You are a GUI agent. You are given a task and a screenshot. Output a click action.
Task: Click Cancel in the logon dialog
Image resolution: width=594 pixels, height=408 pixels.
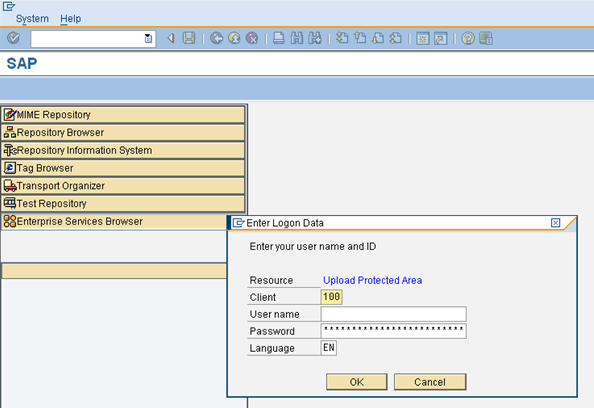click(x=430, y=382)
